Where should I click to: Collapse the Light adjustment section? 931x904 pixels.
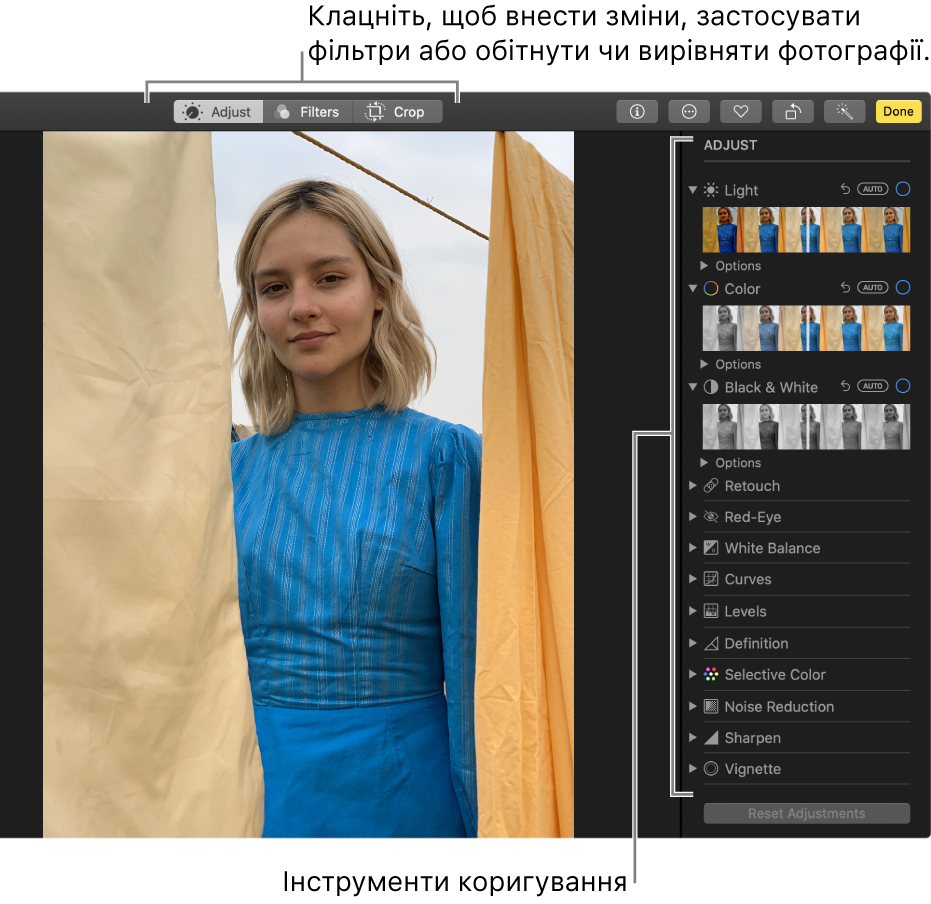tap(692, 190)
